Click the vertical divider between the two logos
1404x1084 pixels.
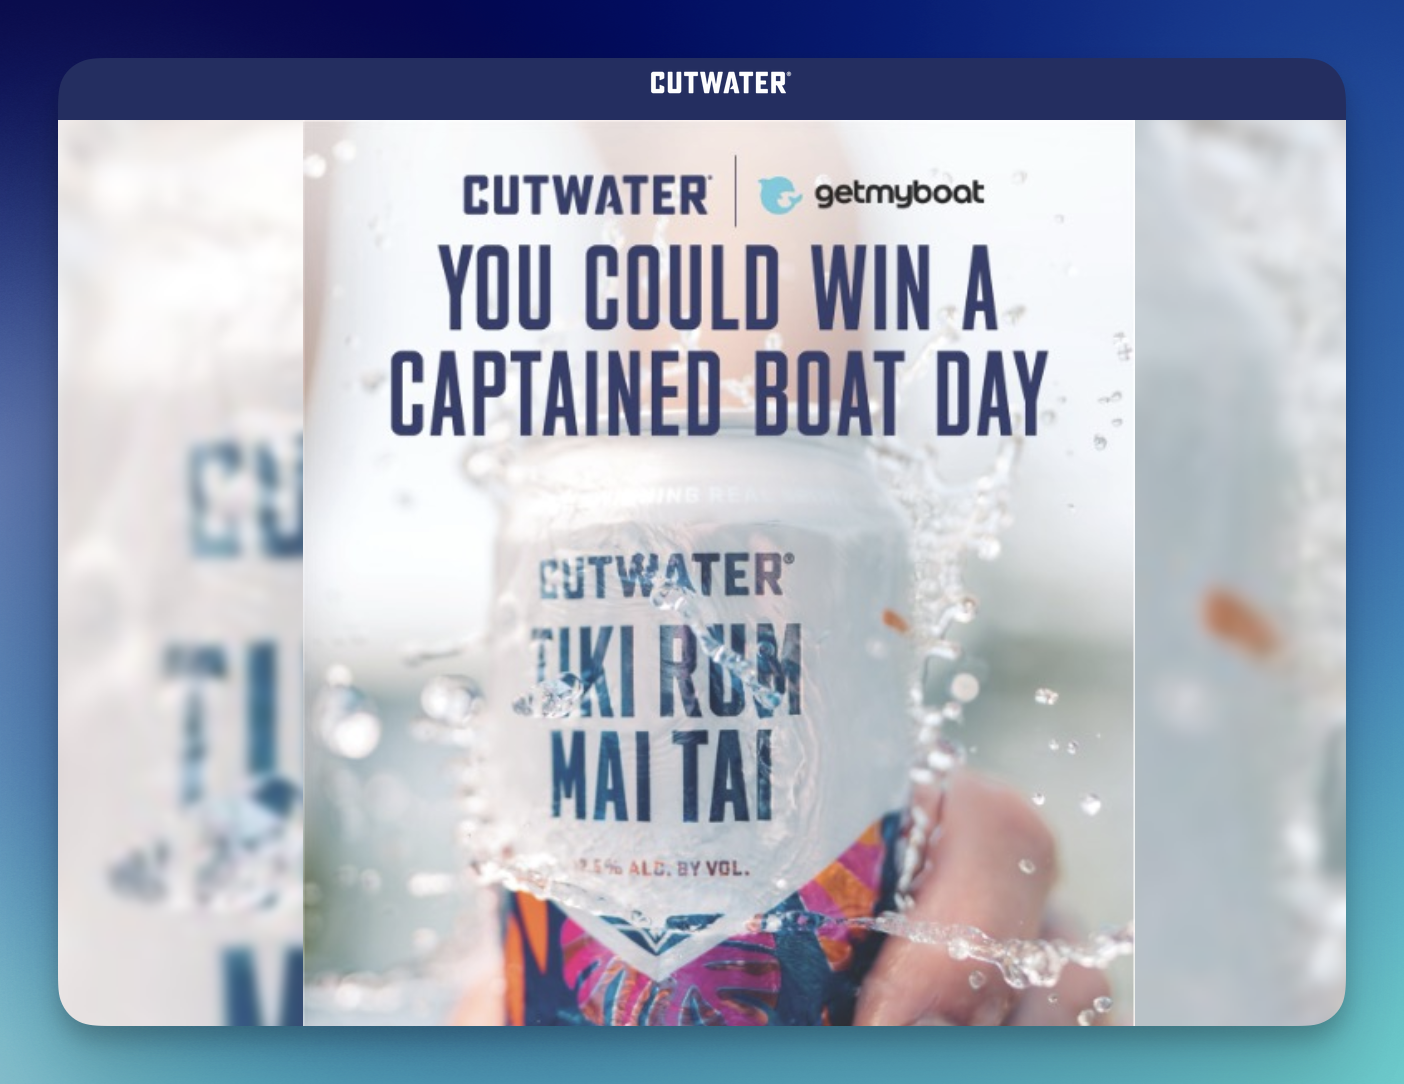tap(736, 191)
